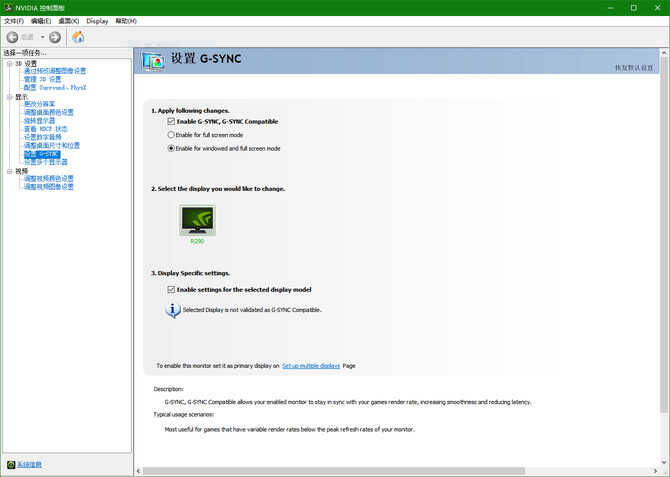The width and height of the screenshot is (670, 477).
Task: Collapse the 视频 tree node
Action: point(8,171)
